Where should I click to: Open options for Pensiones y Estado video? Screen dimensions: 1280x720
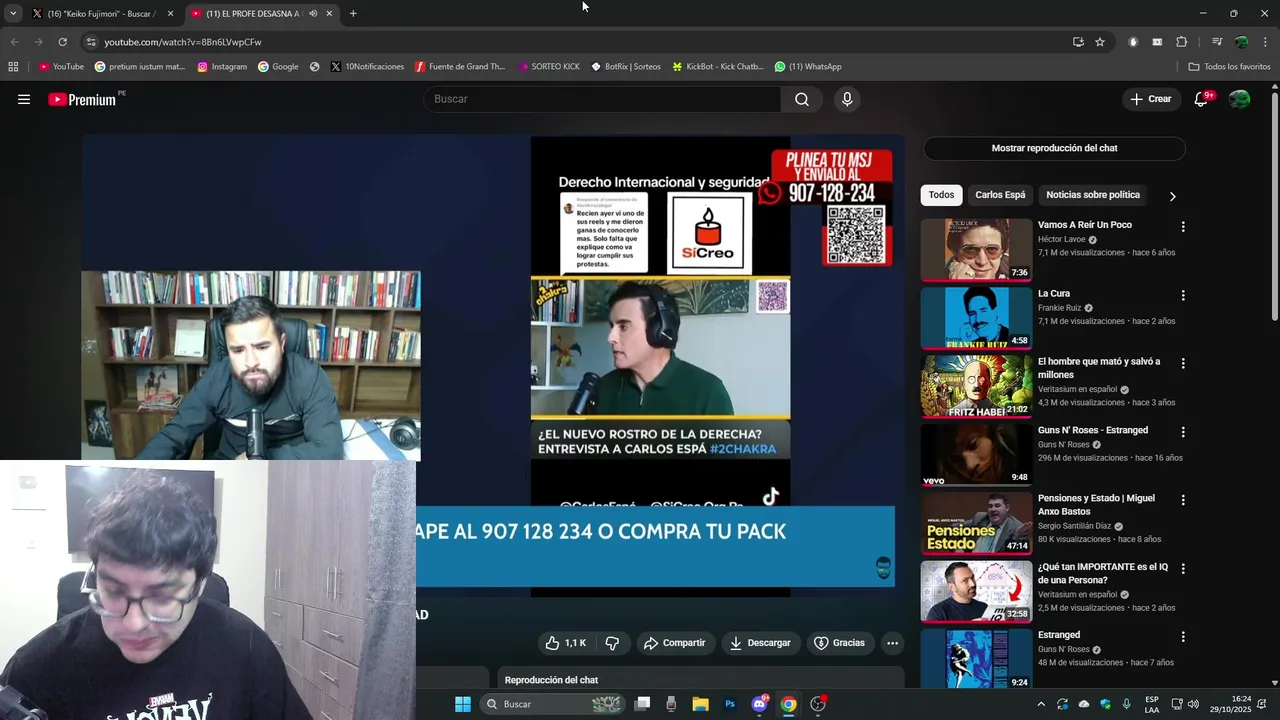1183,500
